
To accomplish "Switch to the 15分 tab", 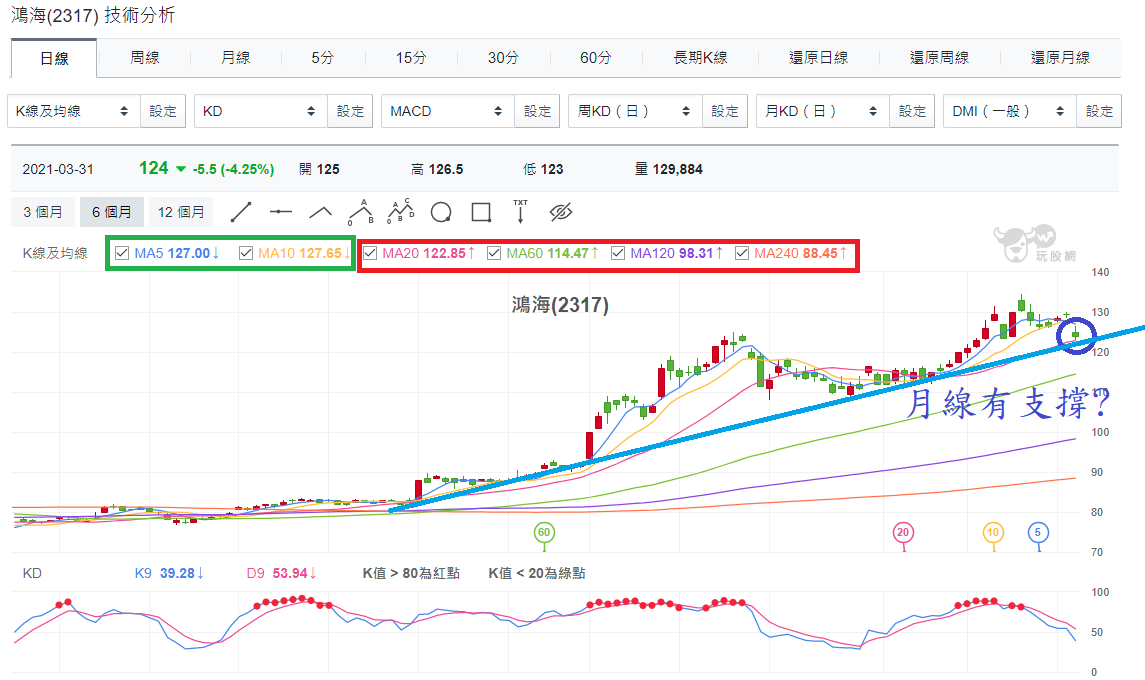I will pos(411,58).
